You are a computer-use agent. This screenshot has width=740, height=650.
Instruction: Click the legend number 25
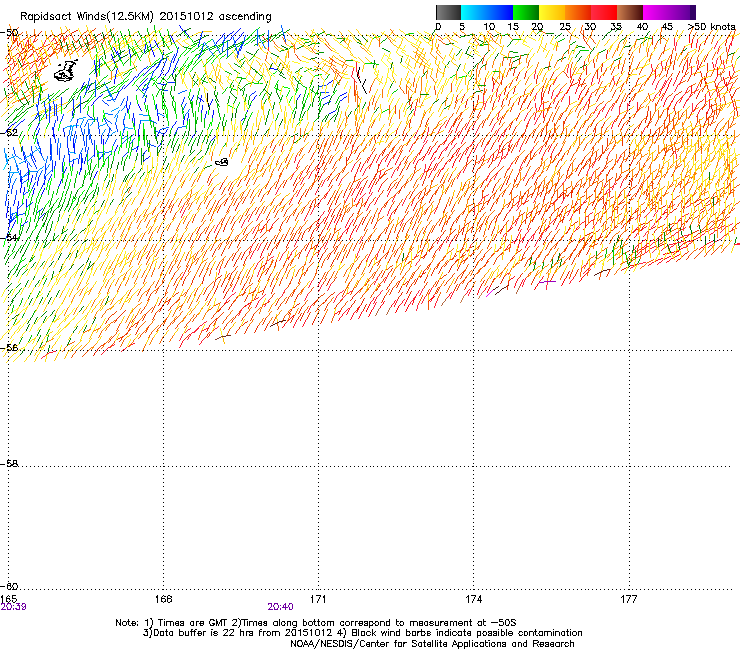tap(565, 27)
